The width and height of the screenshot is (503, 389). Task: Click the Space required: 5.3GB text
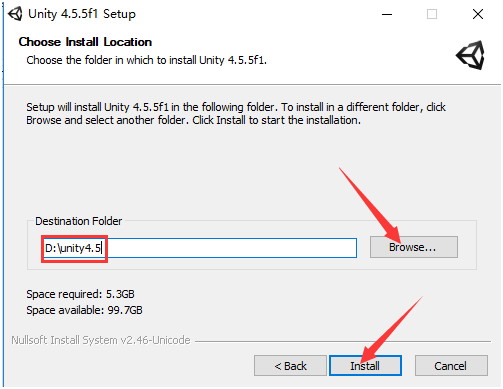(80, 294)
